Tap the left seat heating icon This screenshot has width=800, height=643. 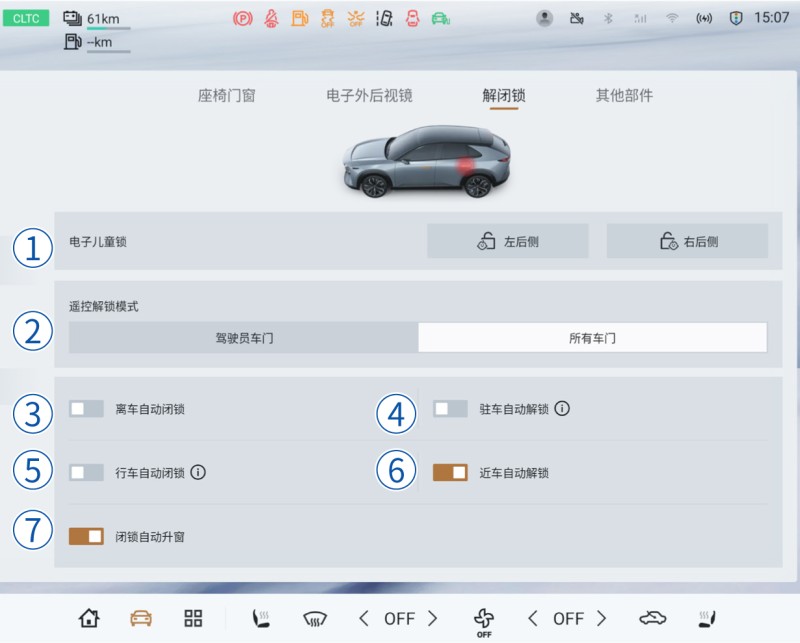pos(261,619)
